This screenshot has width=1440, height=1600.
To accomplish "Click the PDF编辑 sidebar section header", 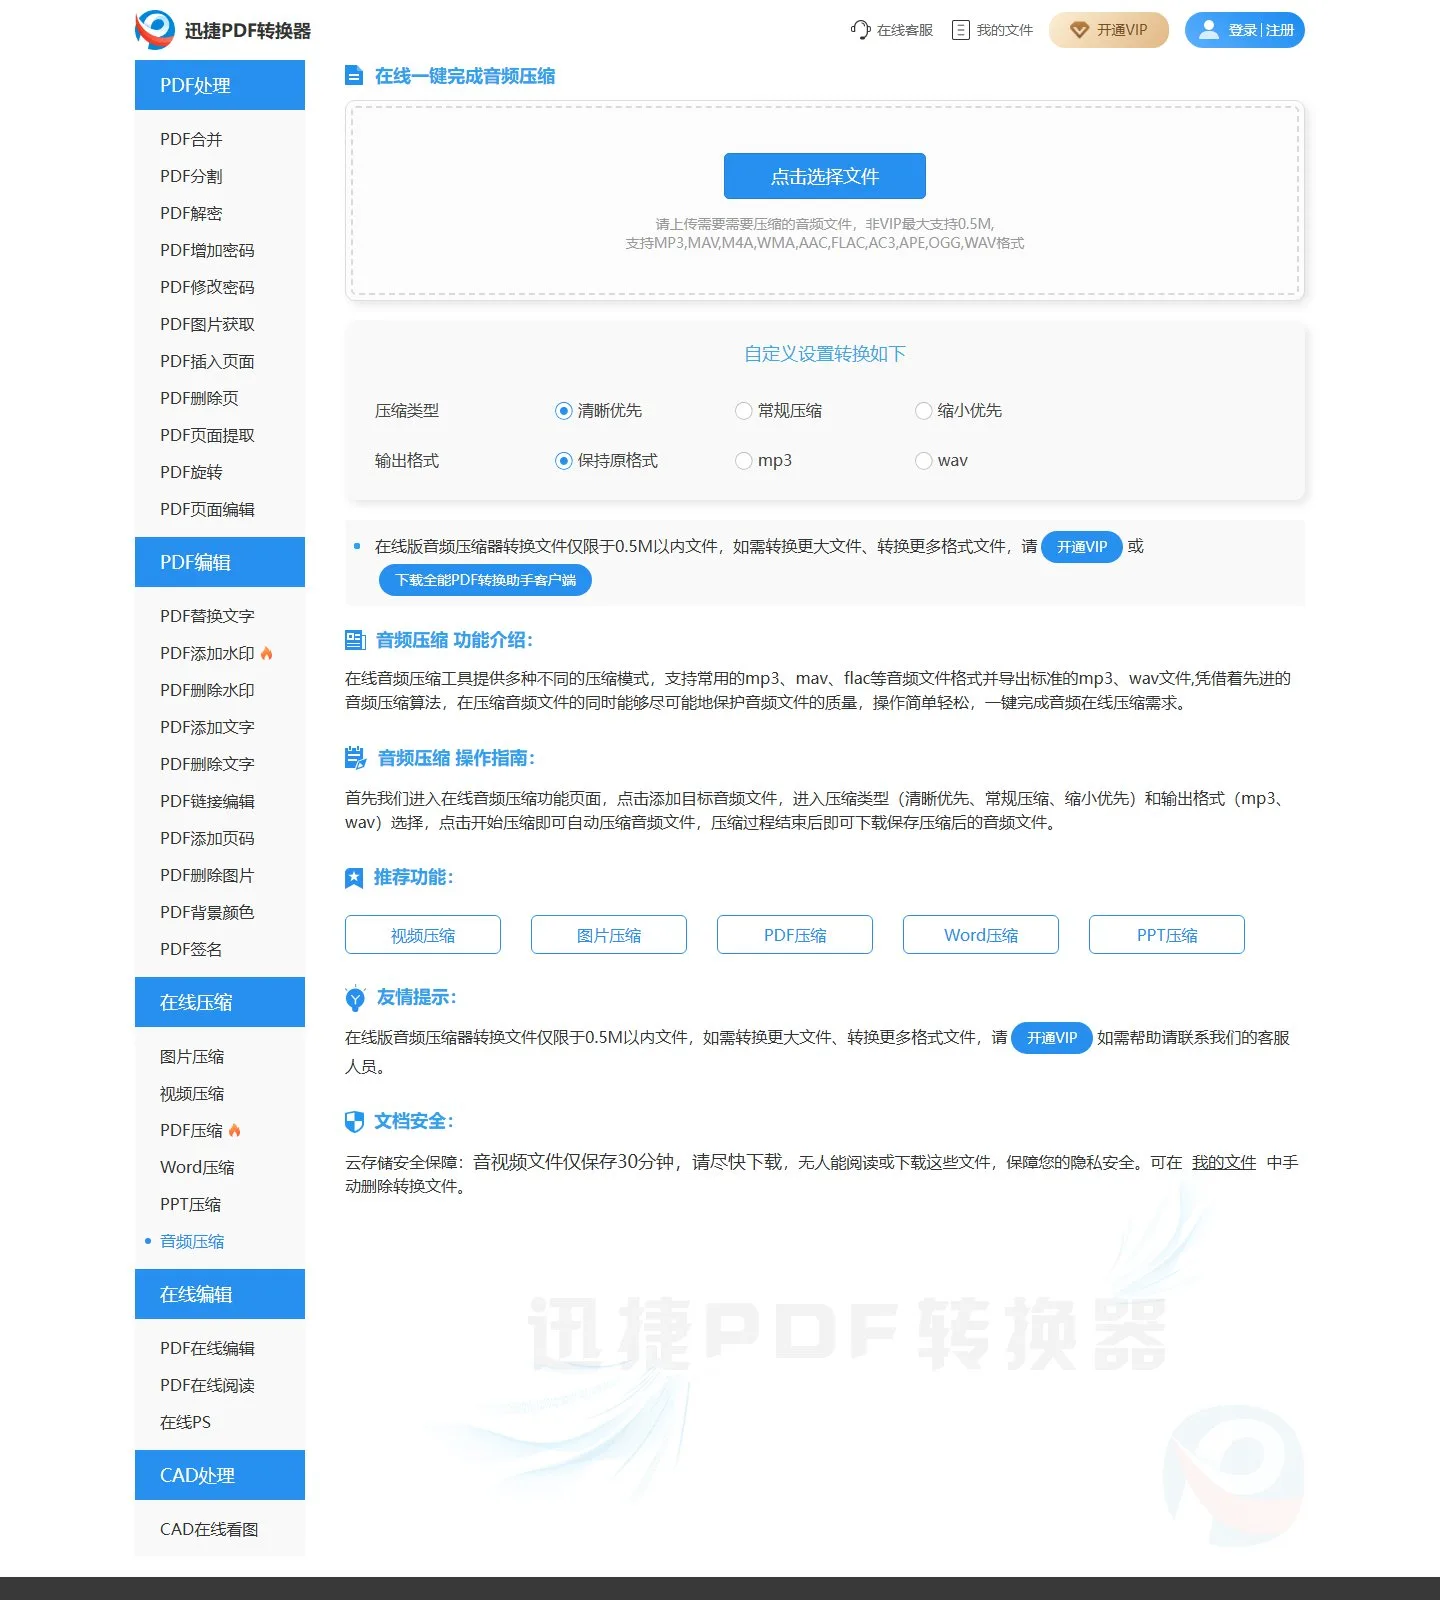I will point(220,562).
